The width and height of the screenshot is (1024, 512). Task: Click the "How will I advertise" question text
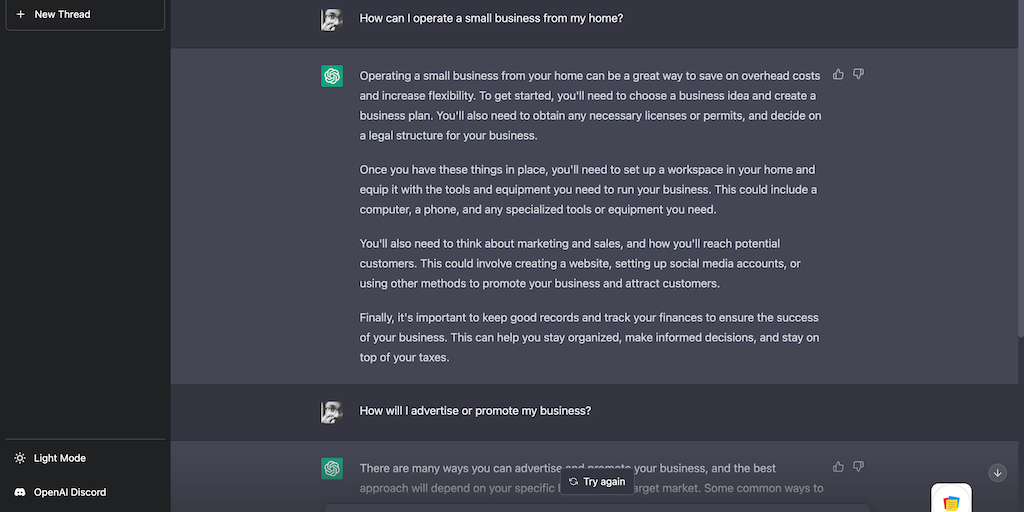475,411
